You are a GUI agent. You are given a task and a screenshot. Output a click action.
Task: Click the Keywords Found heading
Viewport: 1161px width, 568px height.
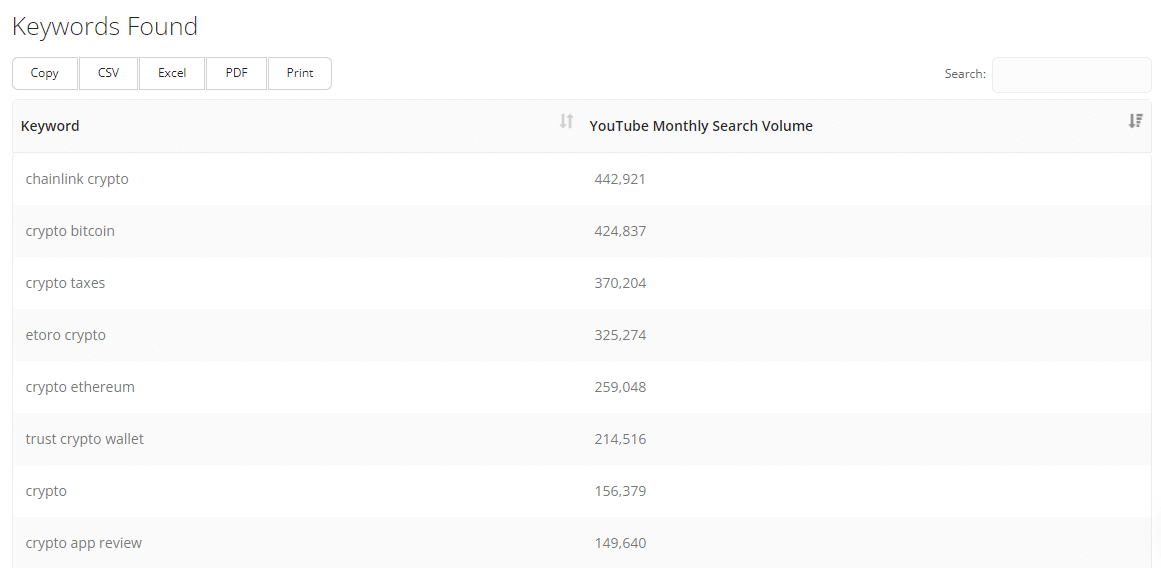(105, 27)
